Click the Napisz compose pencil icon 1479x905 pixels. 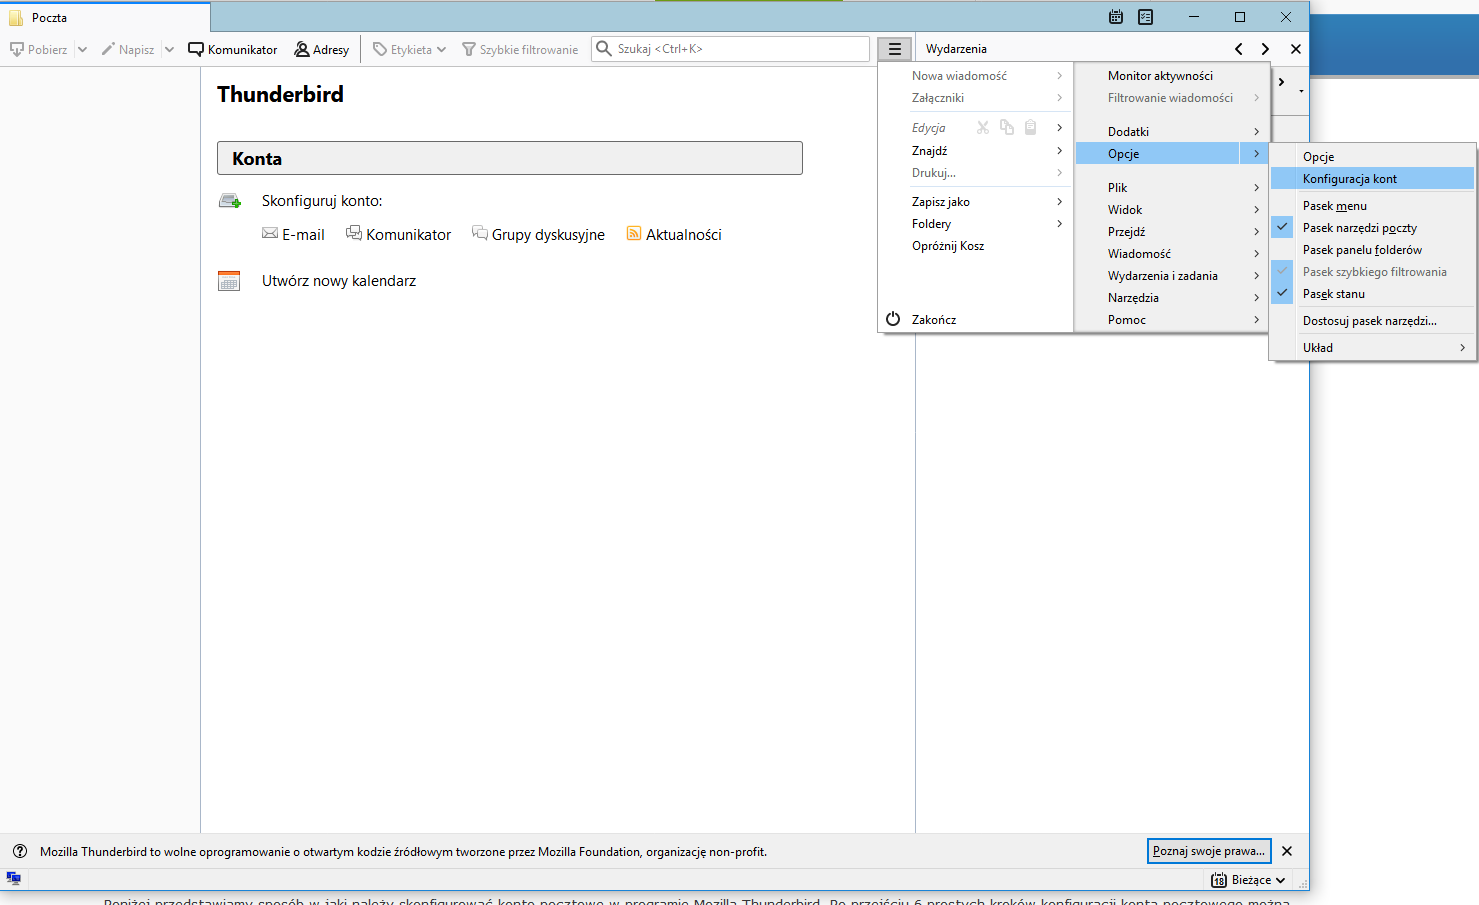(108, 49)
